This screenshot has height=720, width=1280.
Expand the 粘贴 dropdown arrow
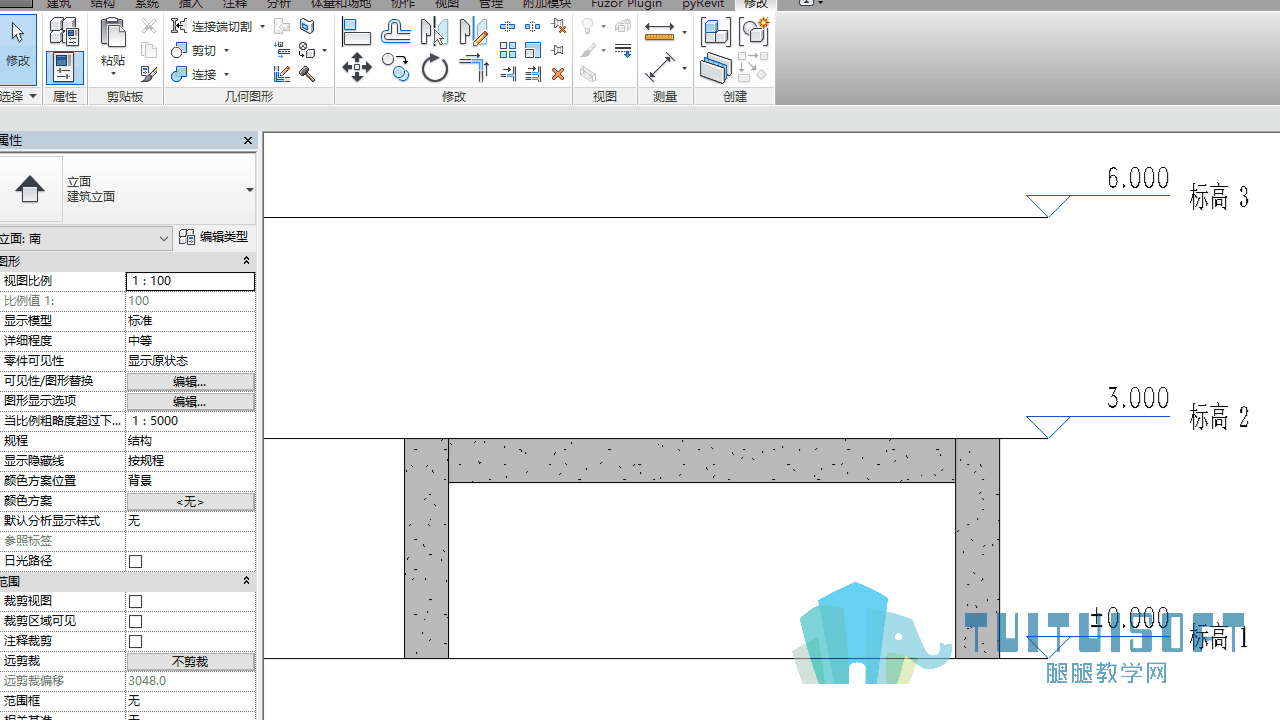tap(113, 74)
